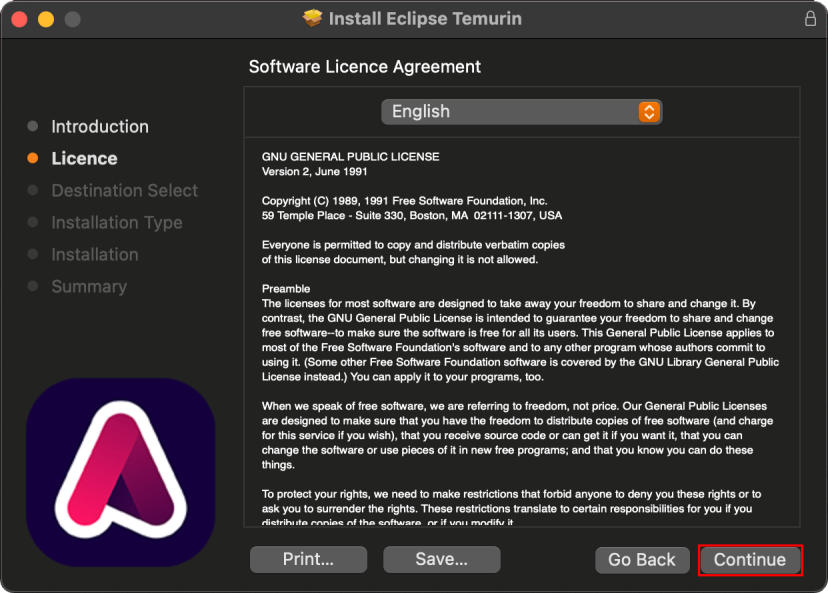Click the Summary step in the sidebar
This screenshot has width=828, height=593.
coord(89,287)
